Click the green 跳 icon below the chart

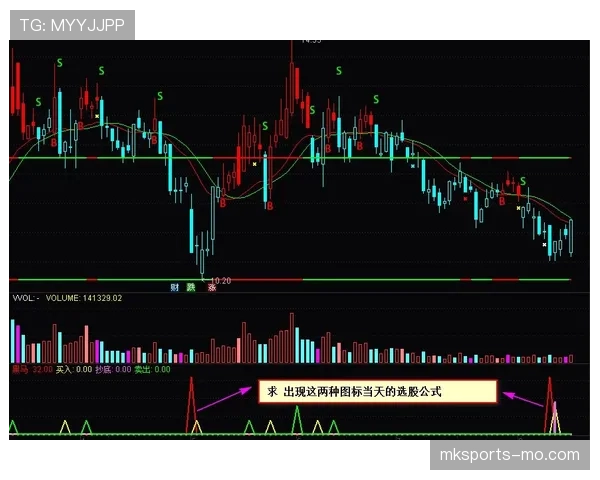click(x=193, y=287)
